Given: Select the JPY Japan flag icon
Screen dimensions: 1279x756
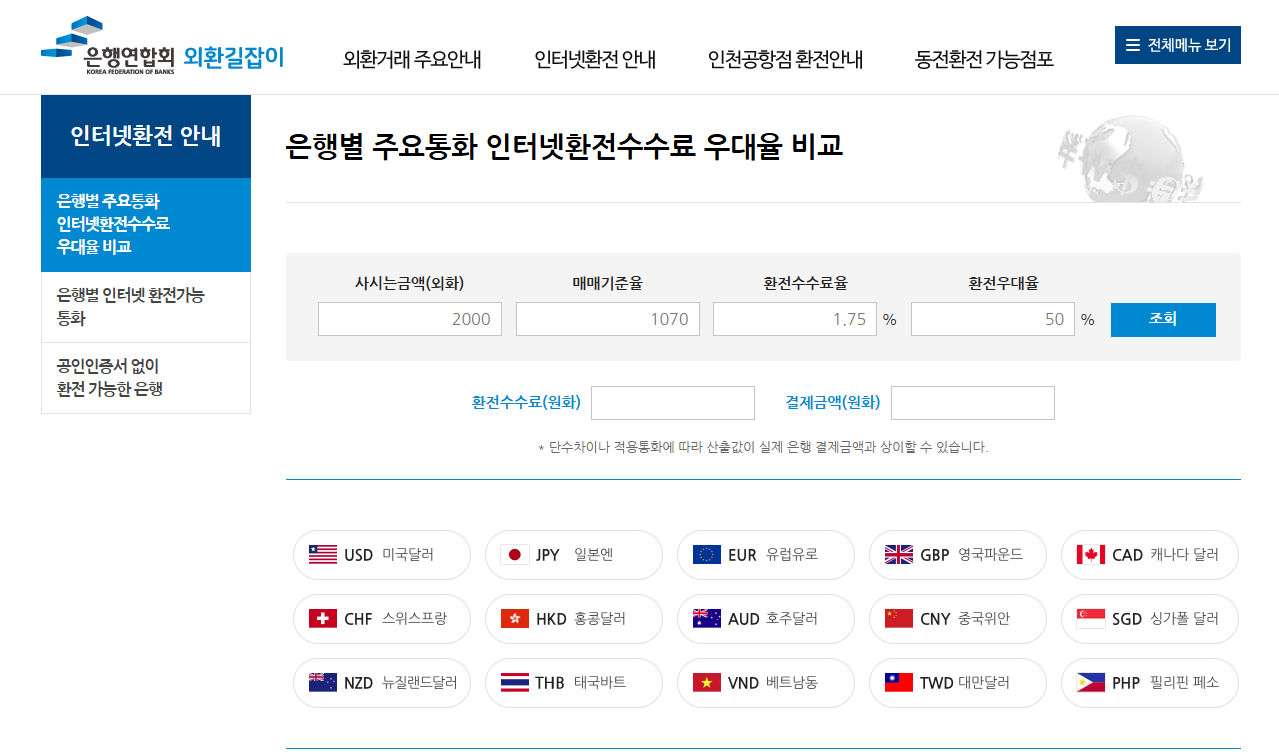Looking at the screenshot, I should click(x=514, y=555).
